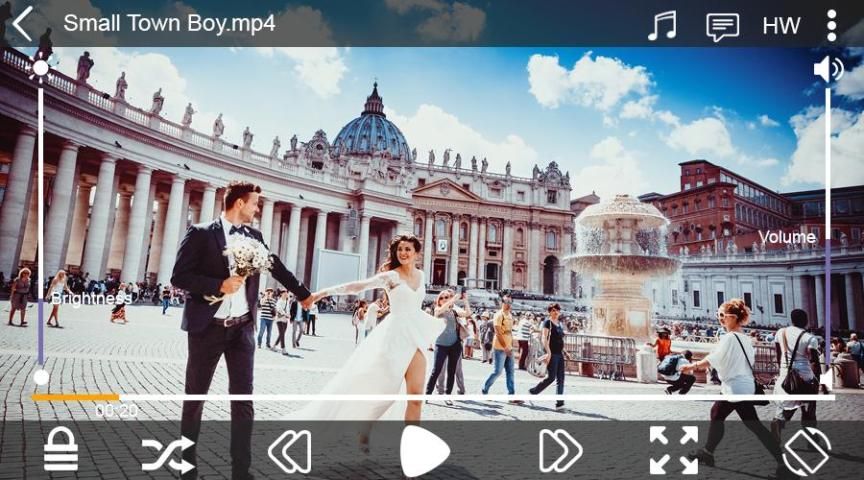This screenshot has height=480, width=864.
Task: Toggle the HW decoder button
Action: pos(781,26)
